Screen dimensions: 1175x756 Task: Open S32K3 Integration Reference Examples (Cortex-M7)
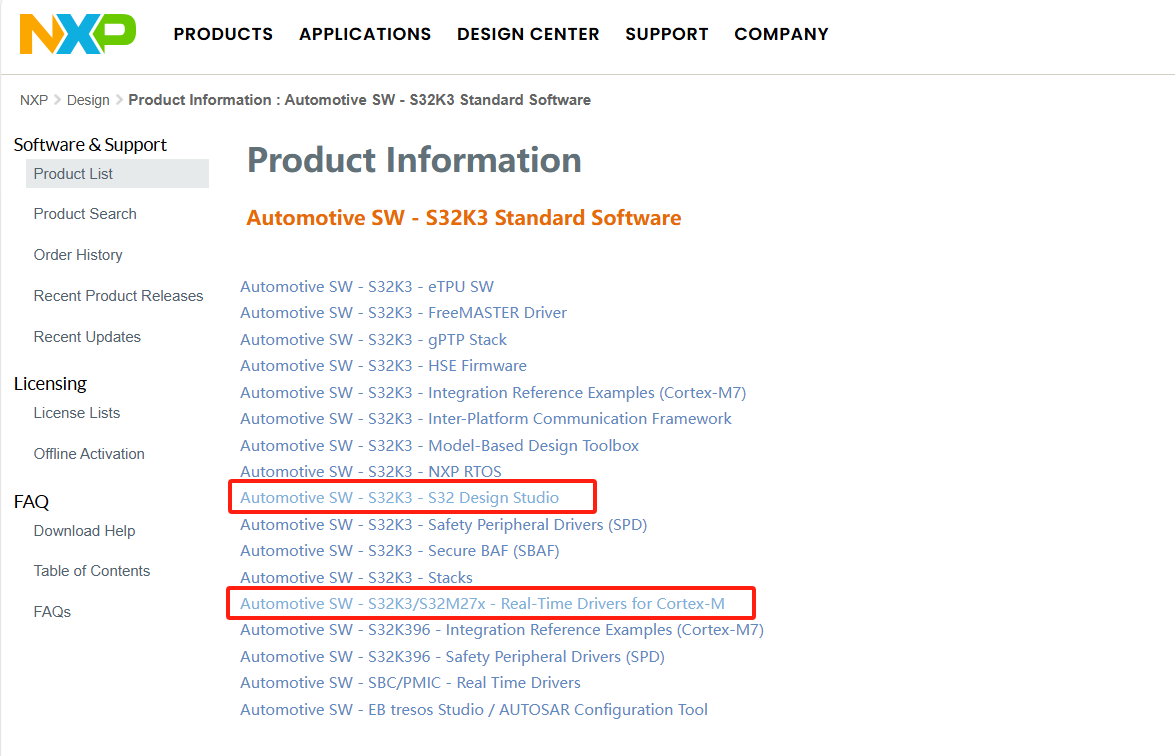point(493,393)
